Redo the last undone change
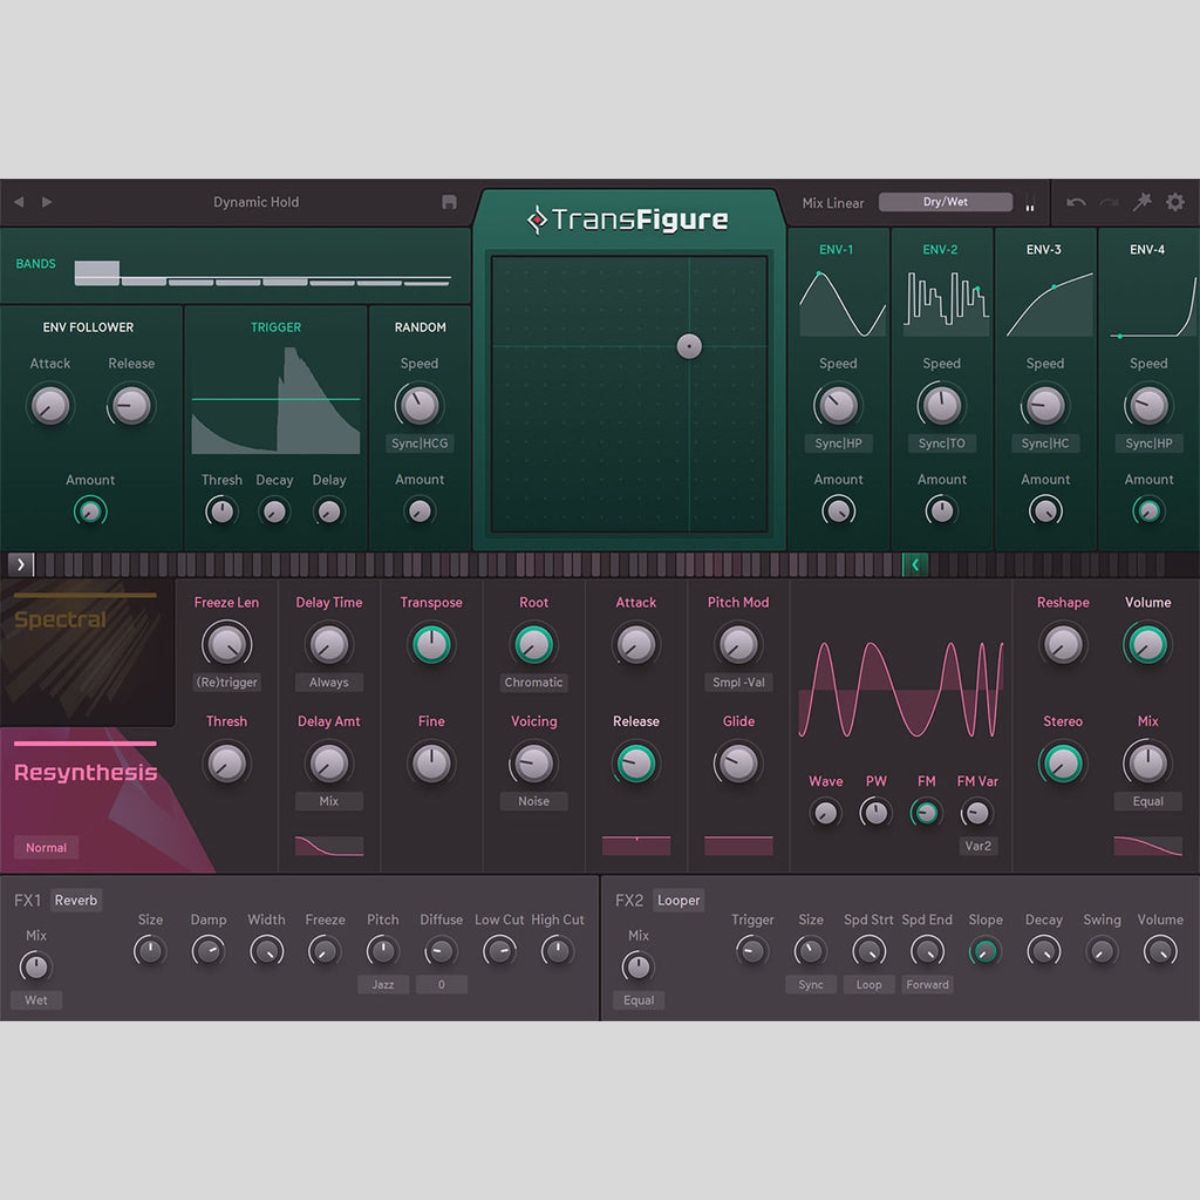 1108,202
